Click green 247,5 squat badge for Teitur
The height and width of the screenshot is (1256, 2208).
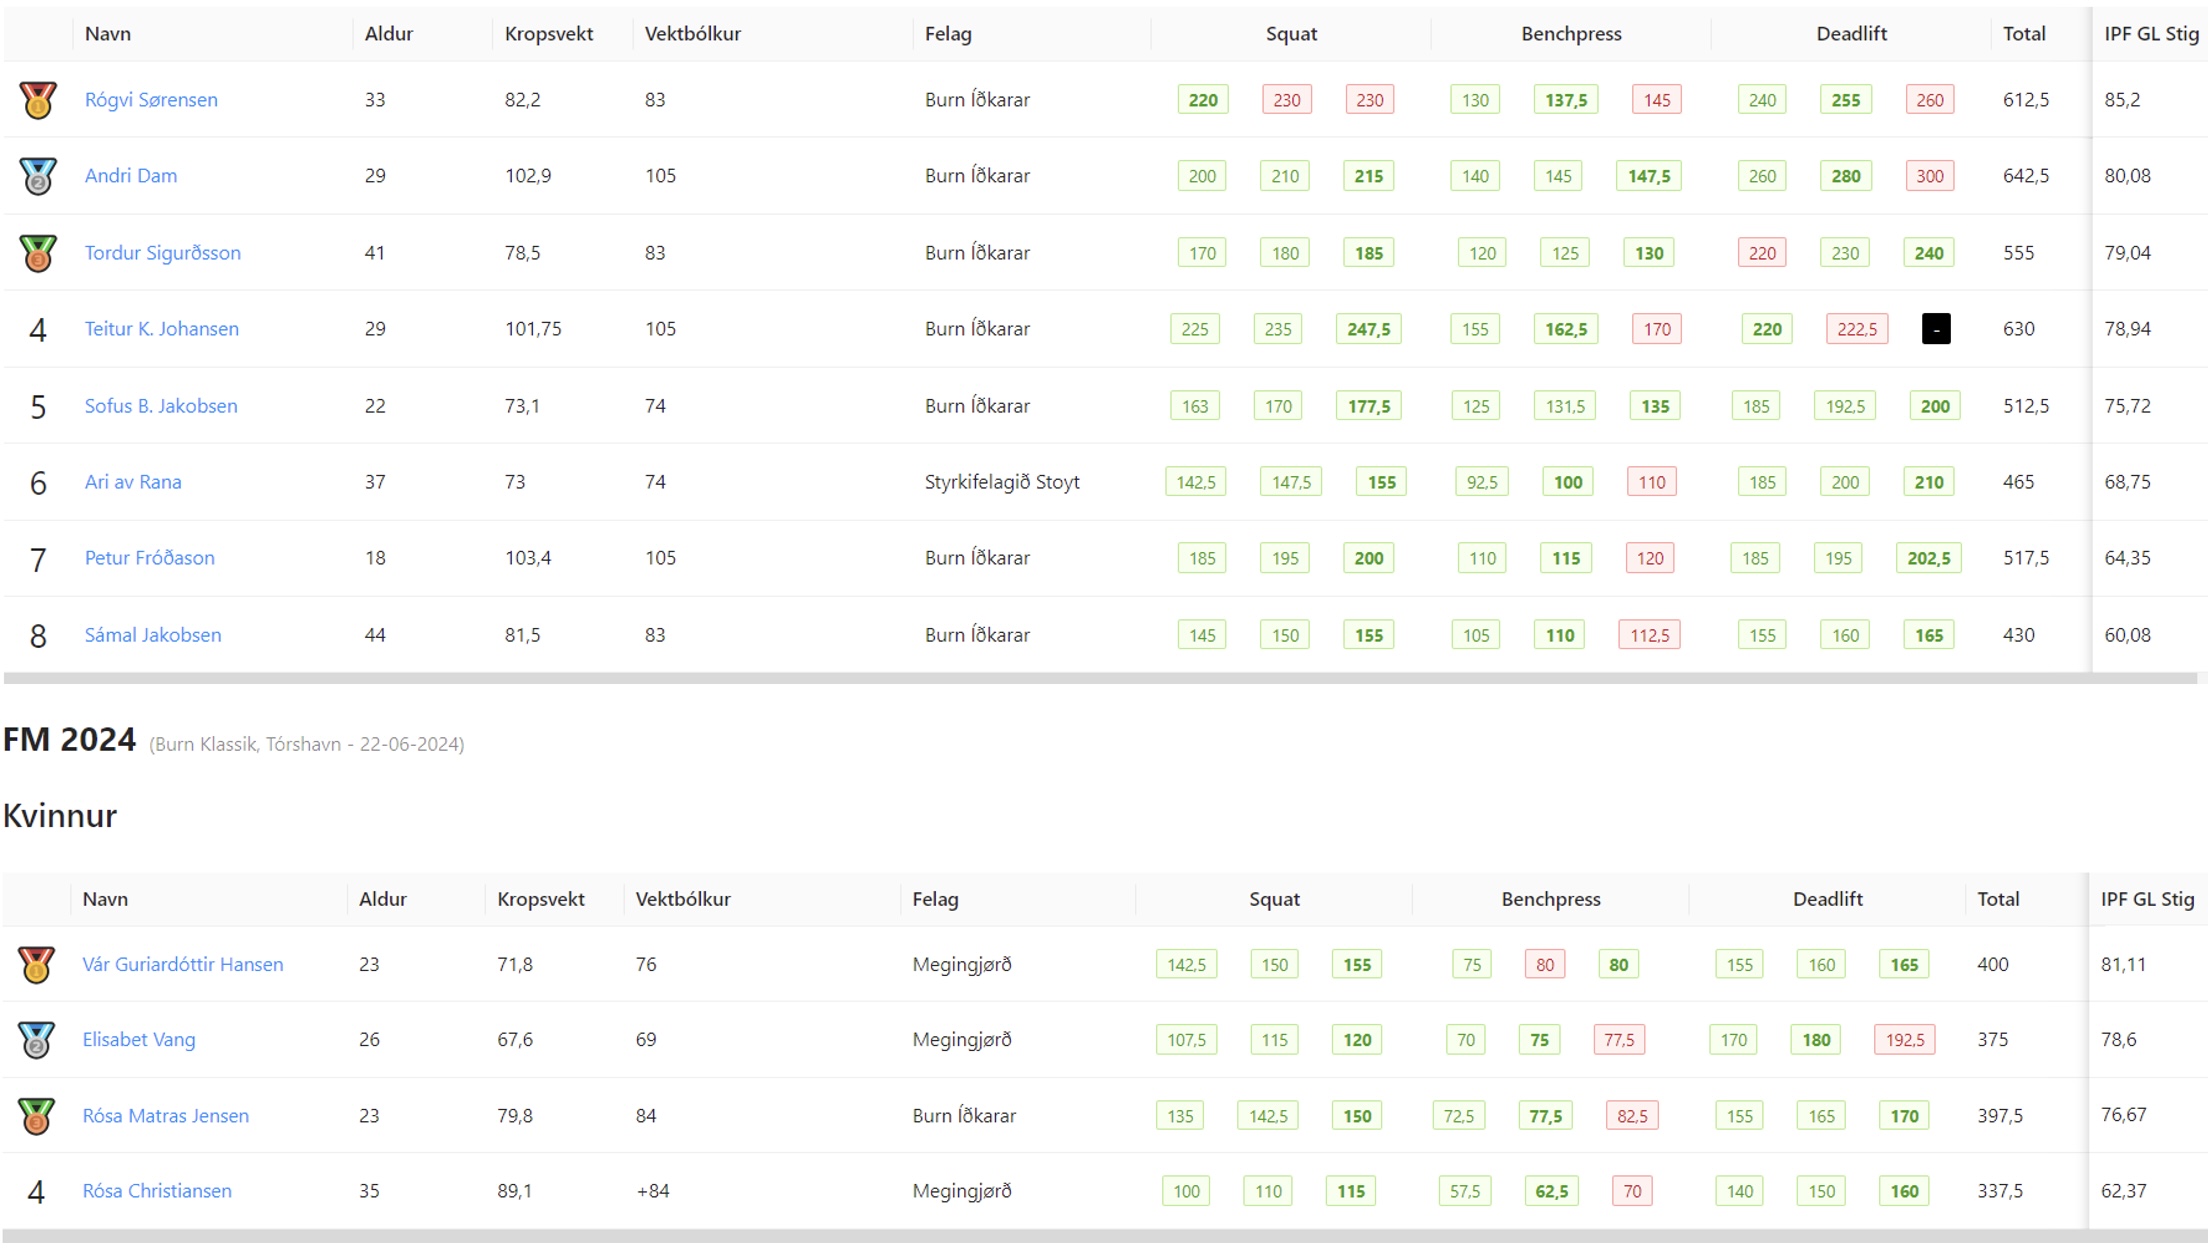[x=1368, y=329]
